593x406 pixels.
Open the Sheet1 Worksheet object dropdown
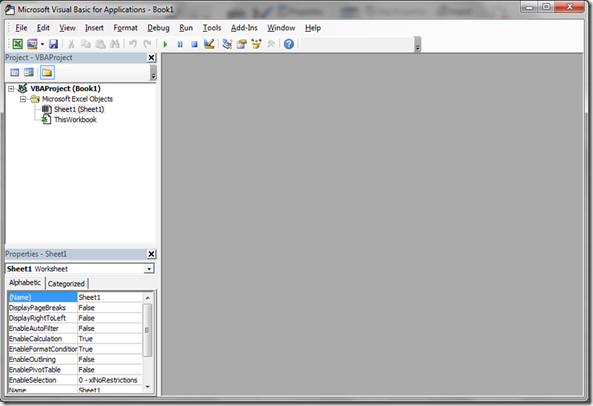coord(149,269)
